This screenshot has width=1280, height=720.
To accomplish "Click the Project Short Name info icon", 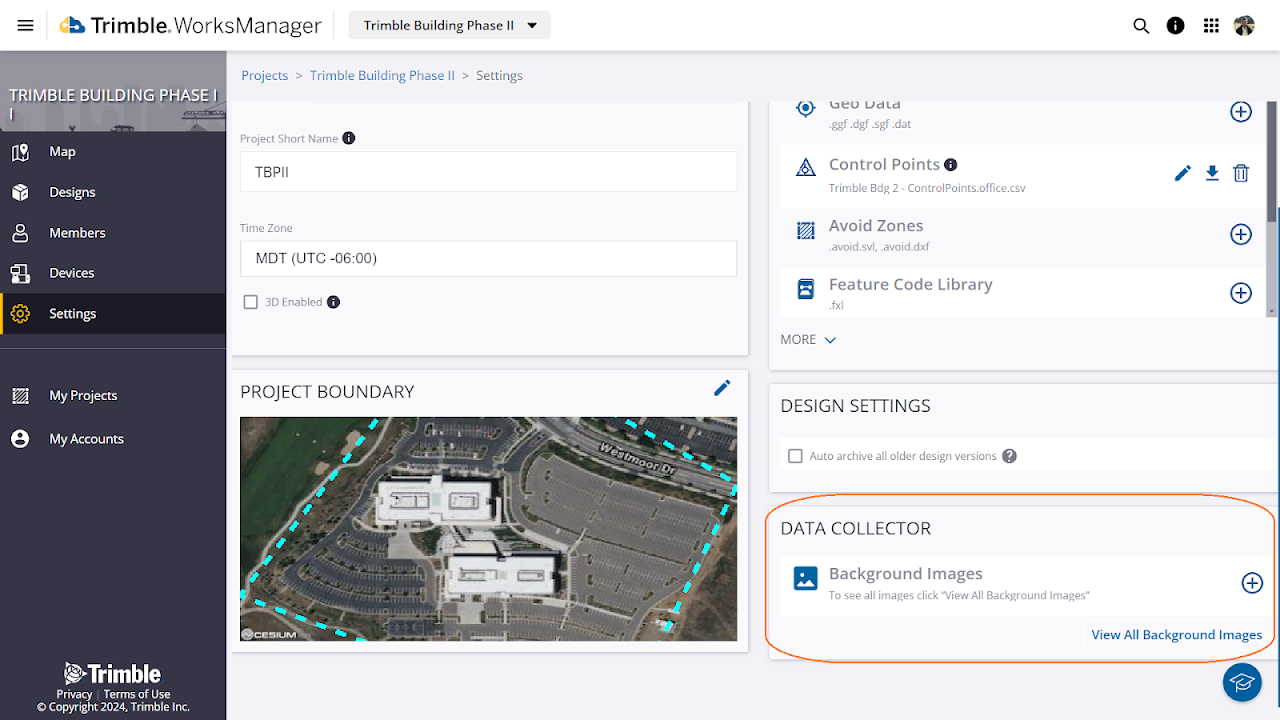I will click(x=349, y=138).
